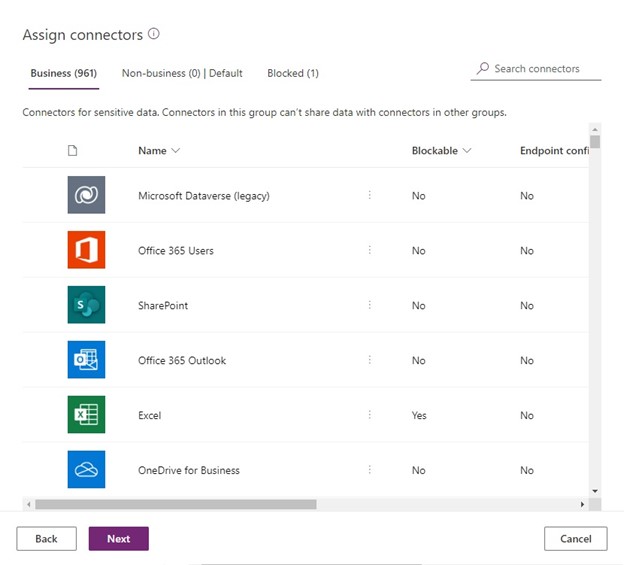This screenshot has height=565, width=624.
Task: Click the Excel connector icon
Action: [x=86, y=415]
